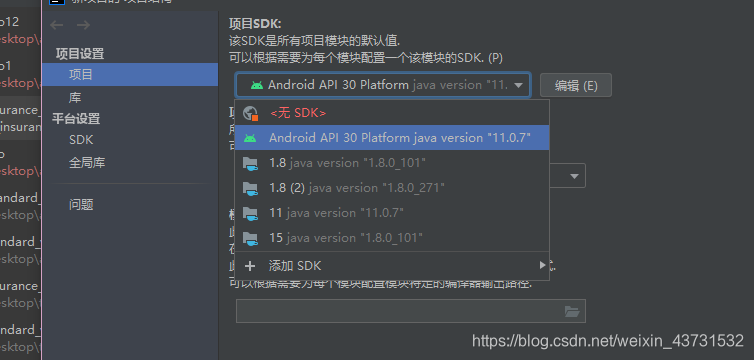Image resolution: width=754 pixels, height=360 pixels.
Task: Click the JDK folder icon for 15
Action: click(250, 238)
